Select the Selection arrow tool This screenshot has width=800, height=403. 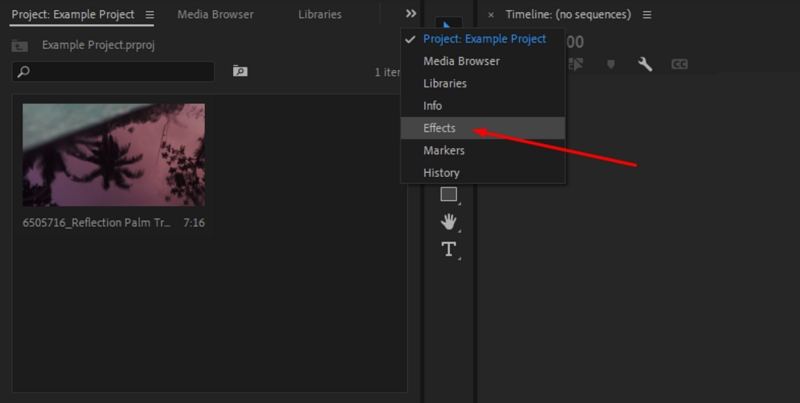(448, 24)
